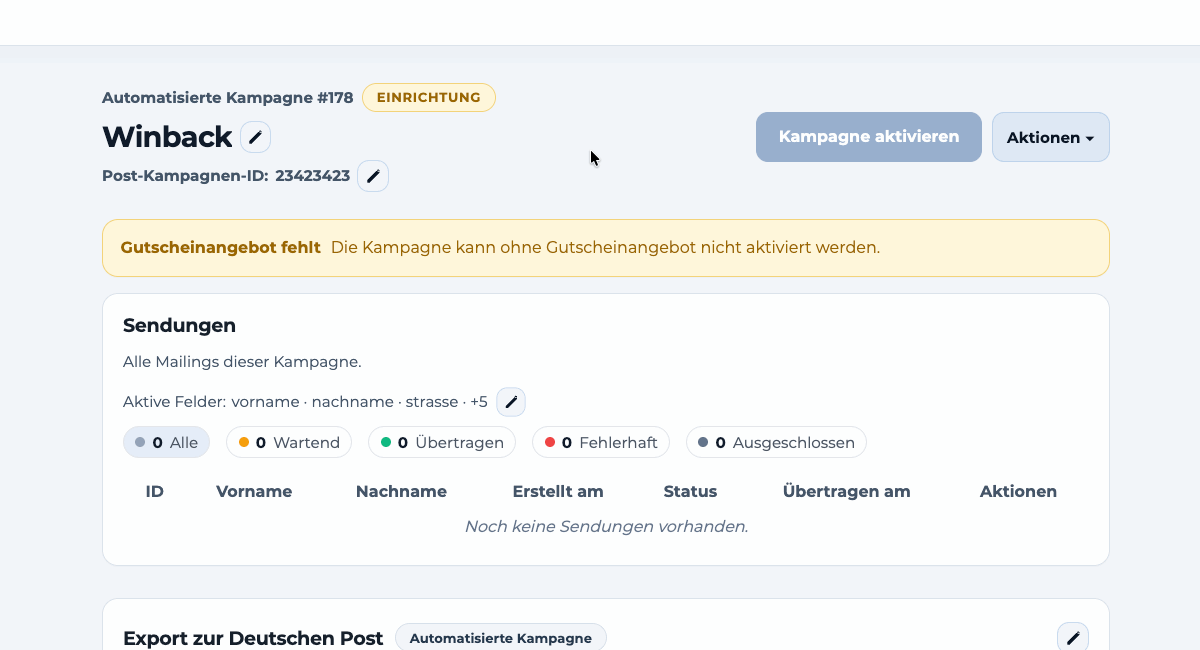Filter by Fehlerhaft status
Viewport: 1200px width, 650px height.
(601, 442)
